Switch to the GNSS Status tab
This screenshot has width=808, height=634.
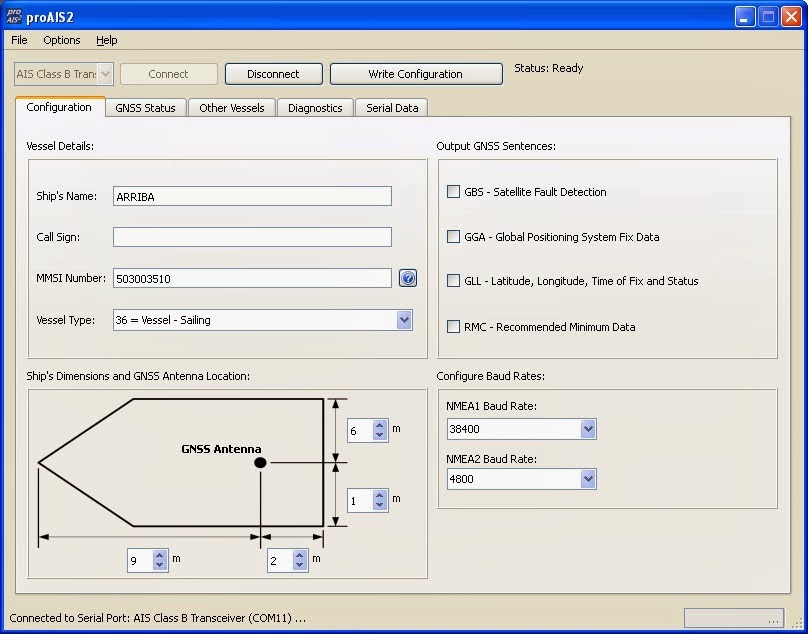coord(145,108)
